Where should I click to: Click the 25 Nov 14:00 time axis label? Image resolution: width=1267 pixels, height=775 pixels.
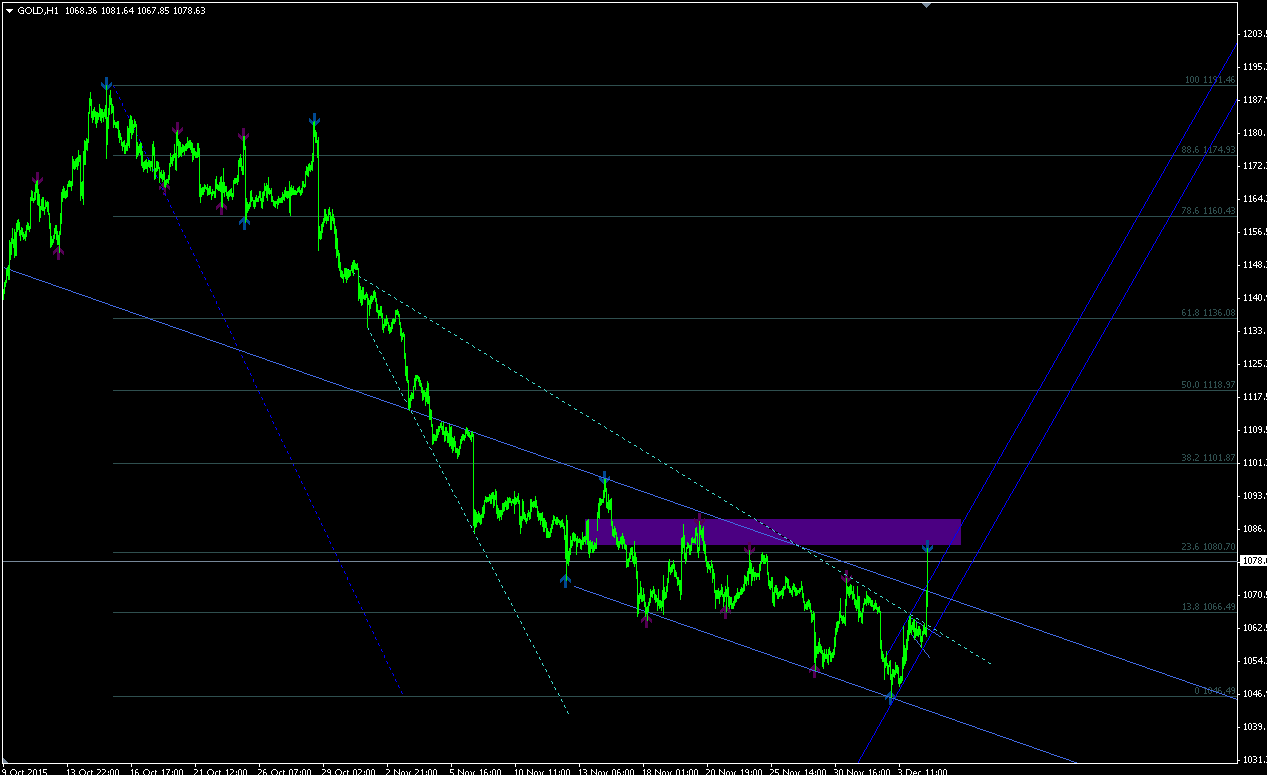[x=799, y=771]
